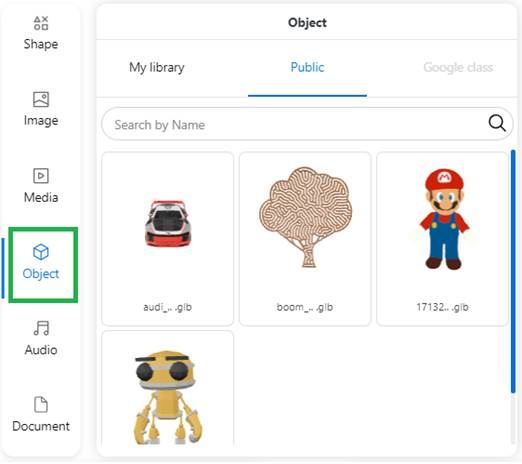Switch to the My library tab

click(x=157, y=67)
